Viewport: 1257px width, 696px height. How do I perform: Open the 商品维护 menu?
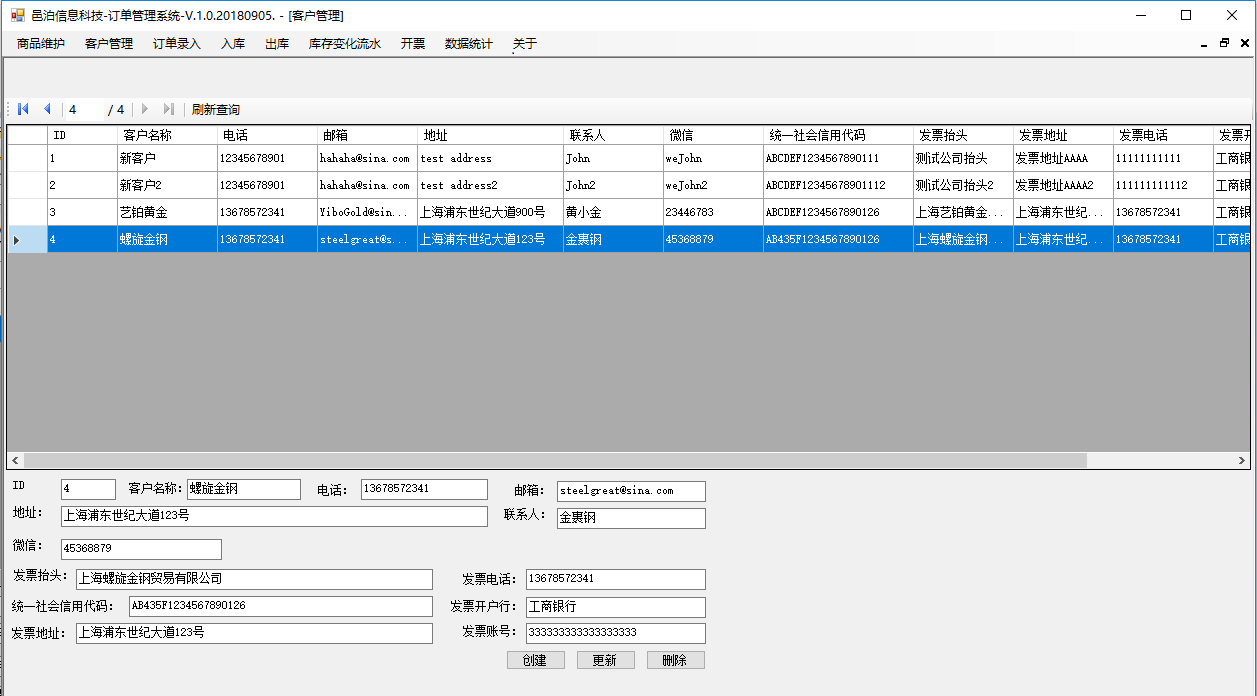tap(41, 44)
